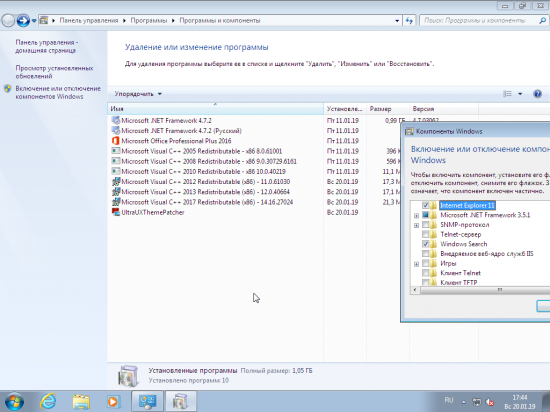
Task: Click the Visual C++ 2005 Redistributable icon
Action: pos(115,151)
